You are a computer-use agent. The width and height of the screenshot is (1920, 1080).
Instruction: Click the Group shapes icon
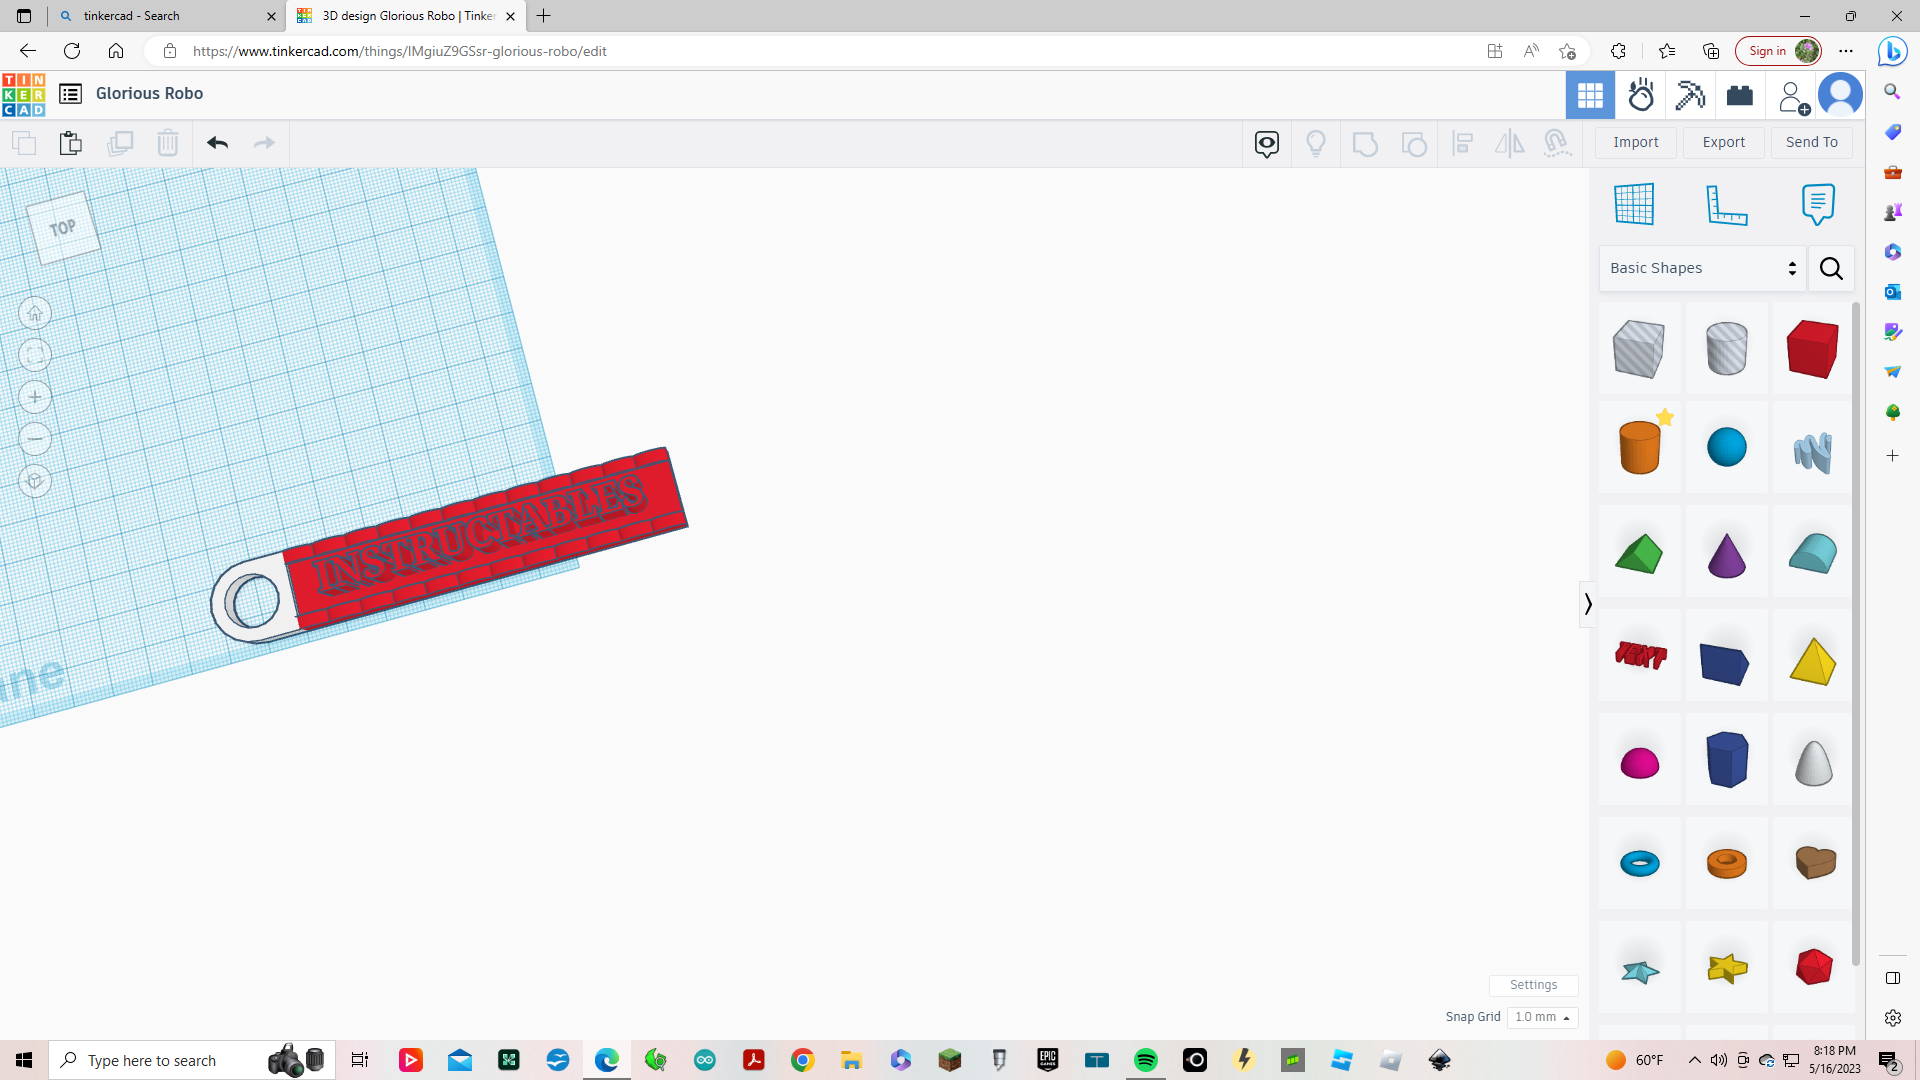click(1365, 143)
